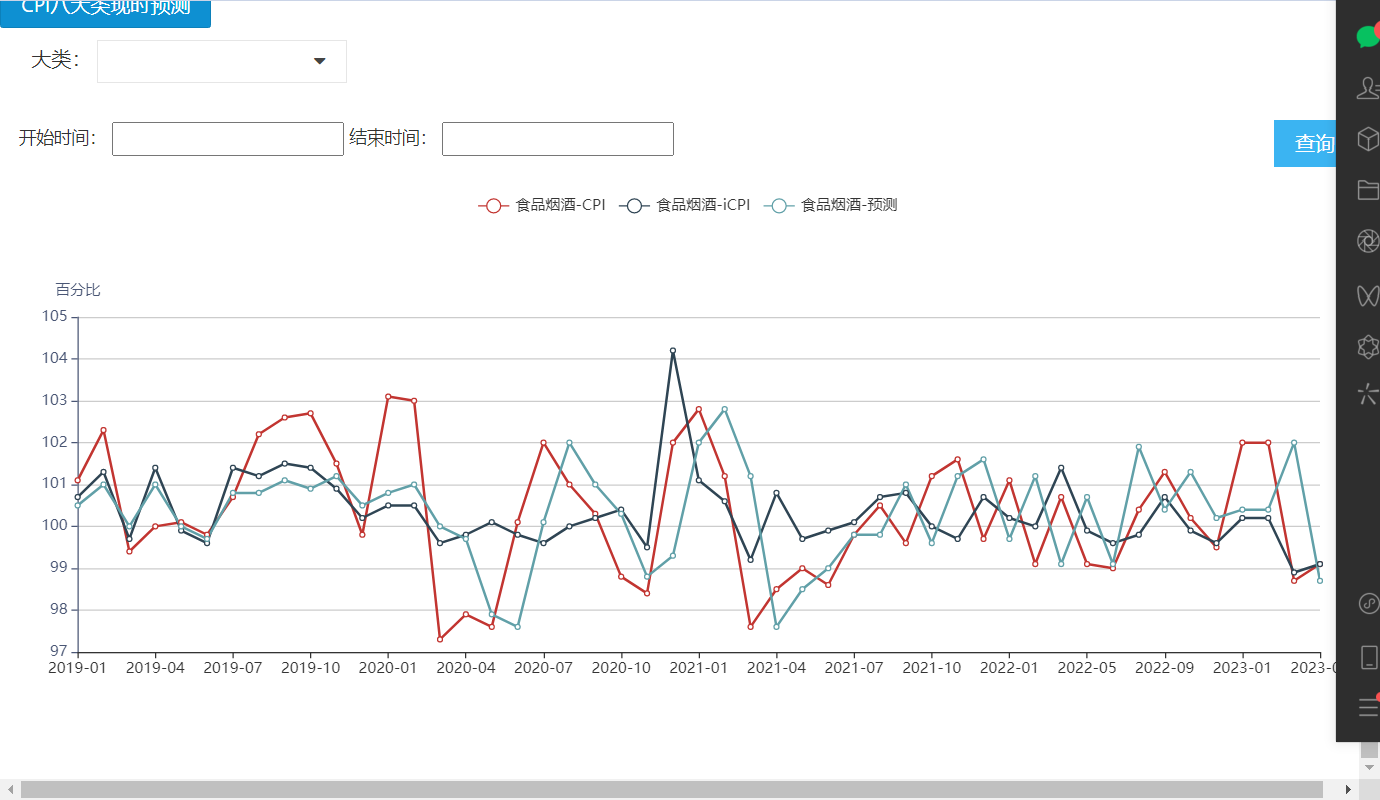Click the 2019-07 x-axis label
The height and width of the screenshot is (800, 1380).
233,667
